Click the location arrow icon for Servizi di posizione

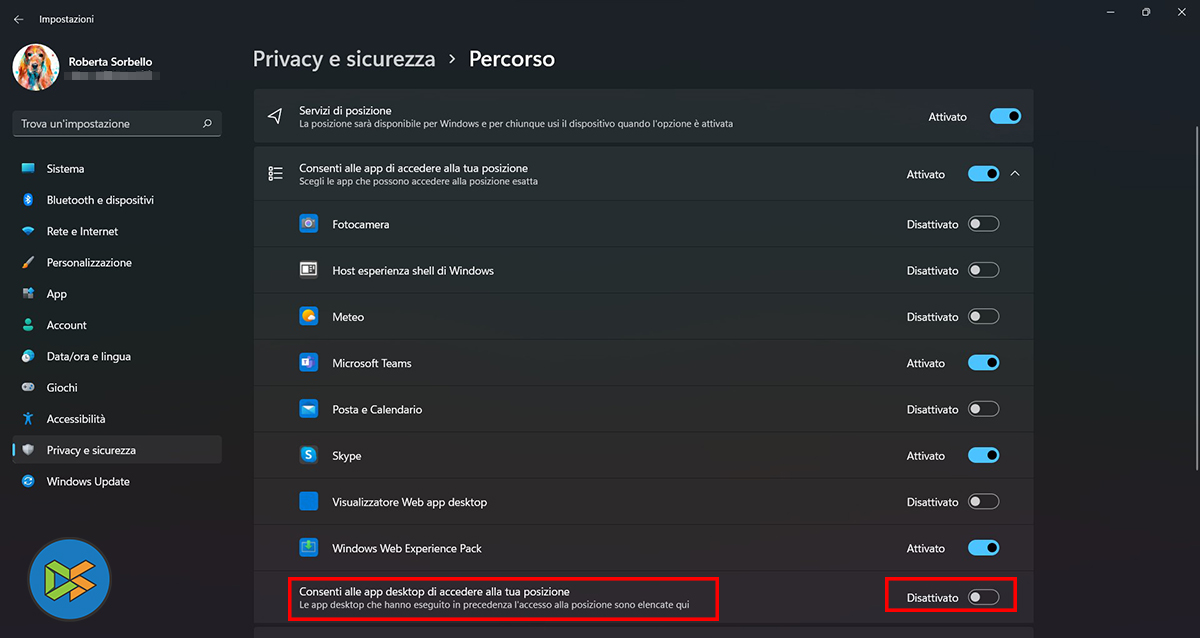click(275, 117)
